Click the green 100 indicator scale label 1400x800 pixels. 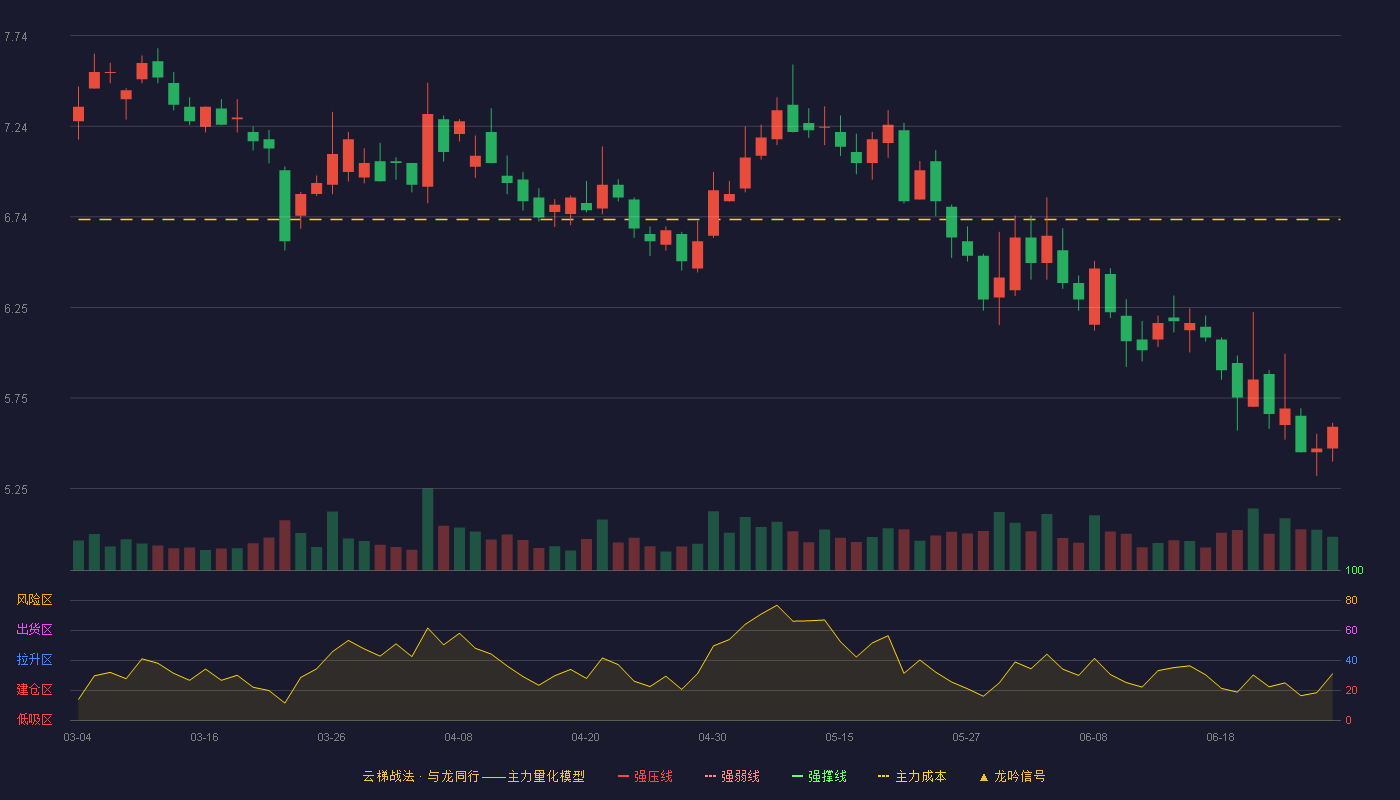(1354, 571)
